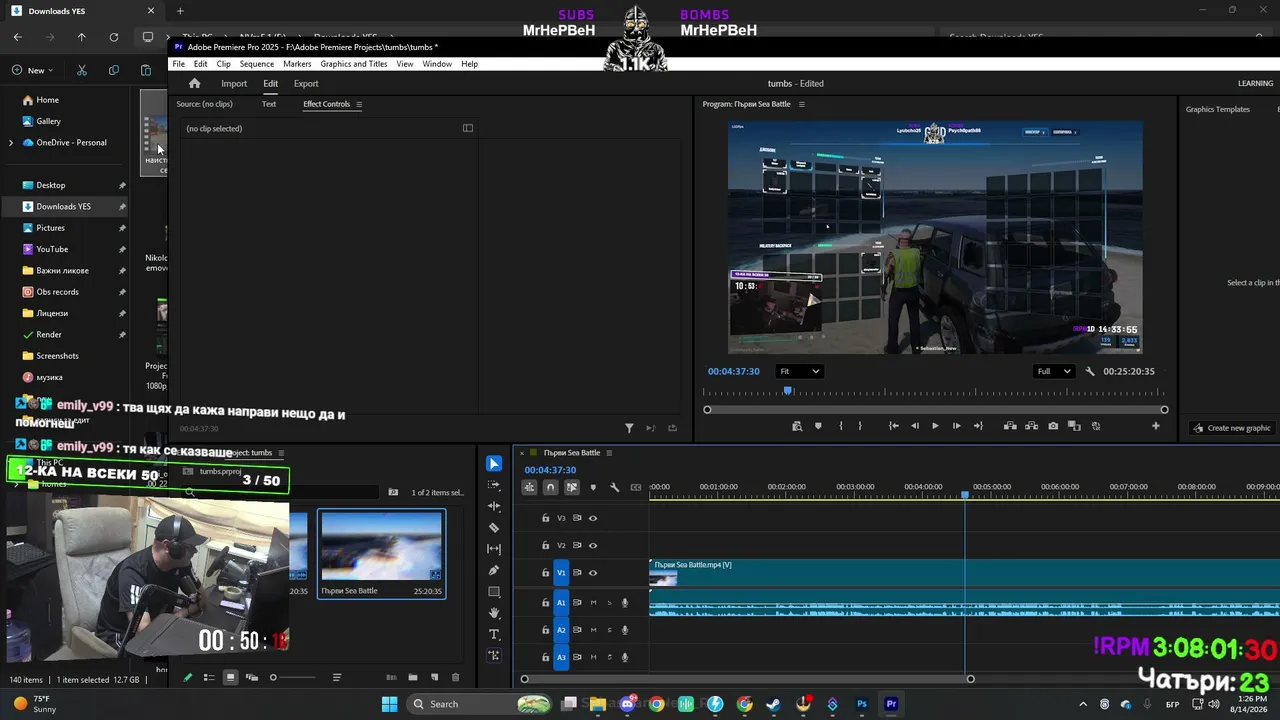Image resolution: width=1280 pixels, height=720 pixels.
Task: Toggle Snap in timeline
Action: pyautogui.click(x=550, y=487)
